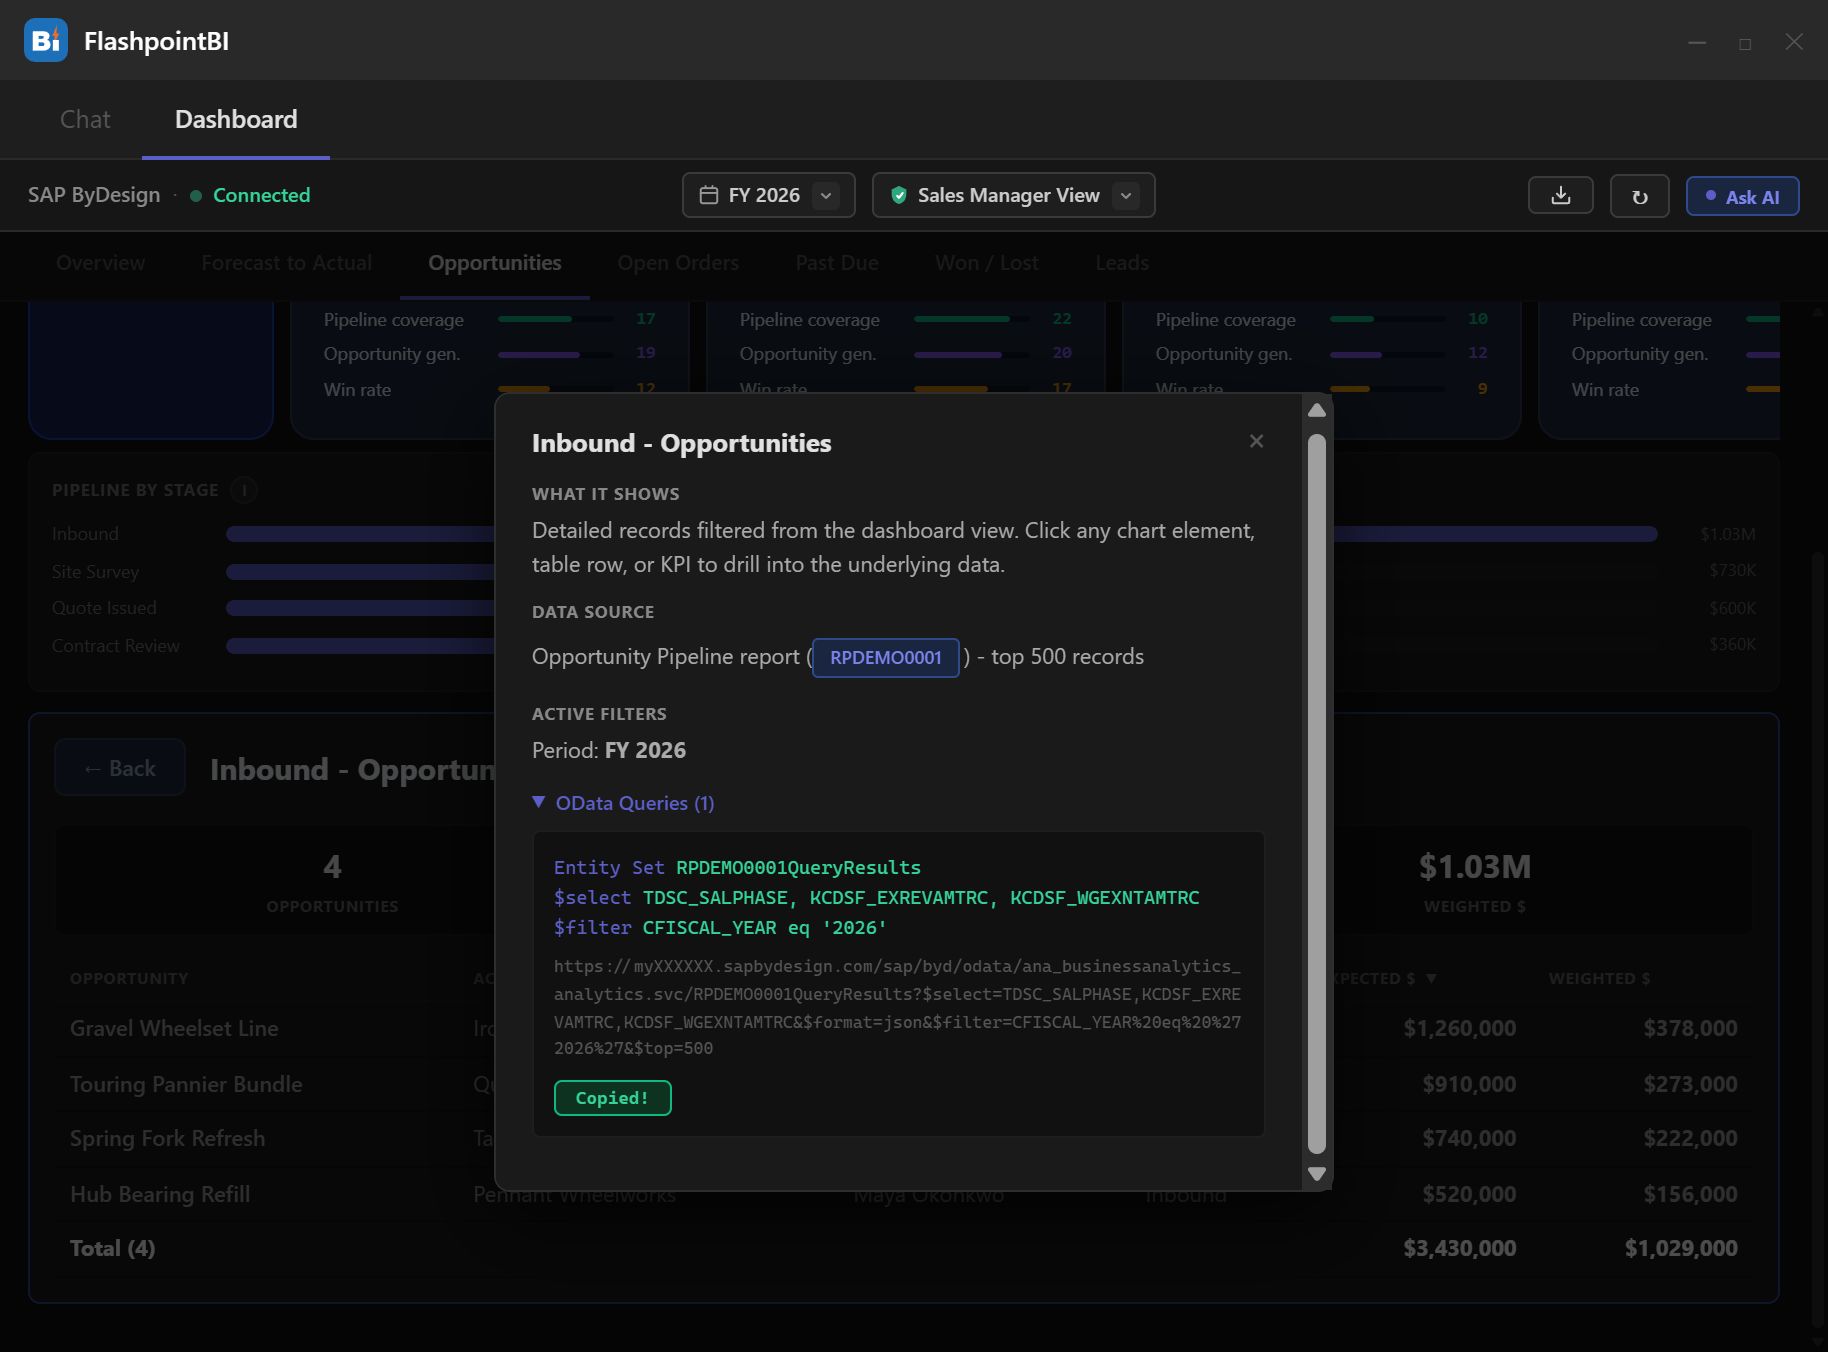1828x1352 pixels.
Task: Open the Leads tab
Action: pyautogui.click(x=1122, y=263)
